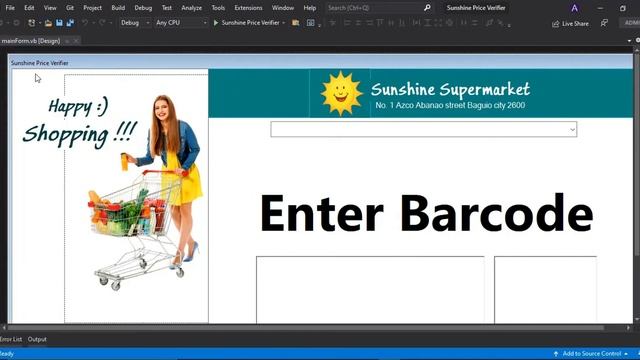Image resolution: width=640 pixels, height=360 pixels.
Task: Toggle pin on mainForm.vb design tab
Action: [x=67, y=41]
